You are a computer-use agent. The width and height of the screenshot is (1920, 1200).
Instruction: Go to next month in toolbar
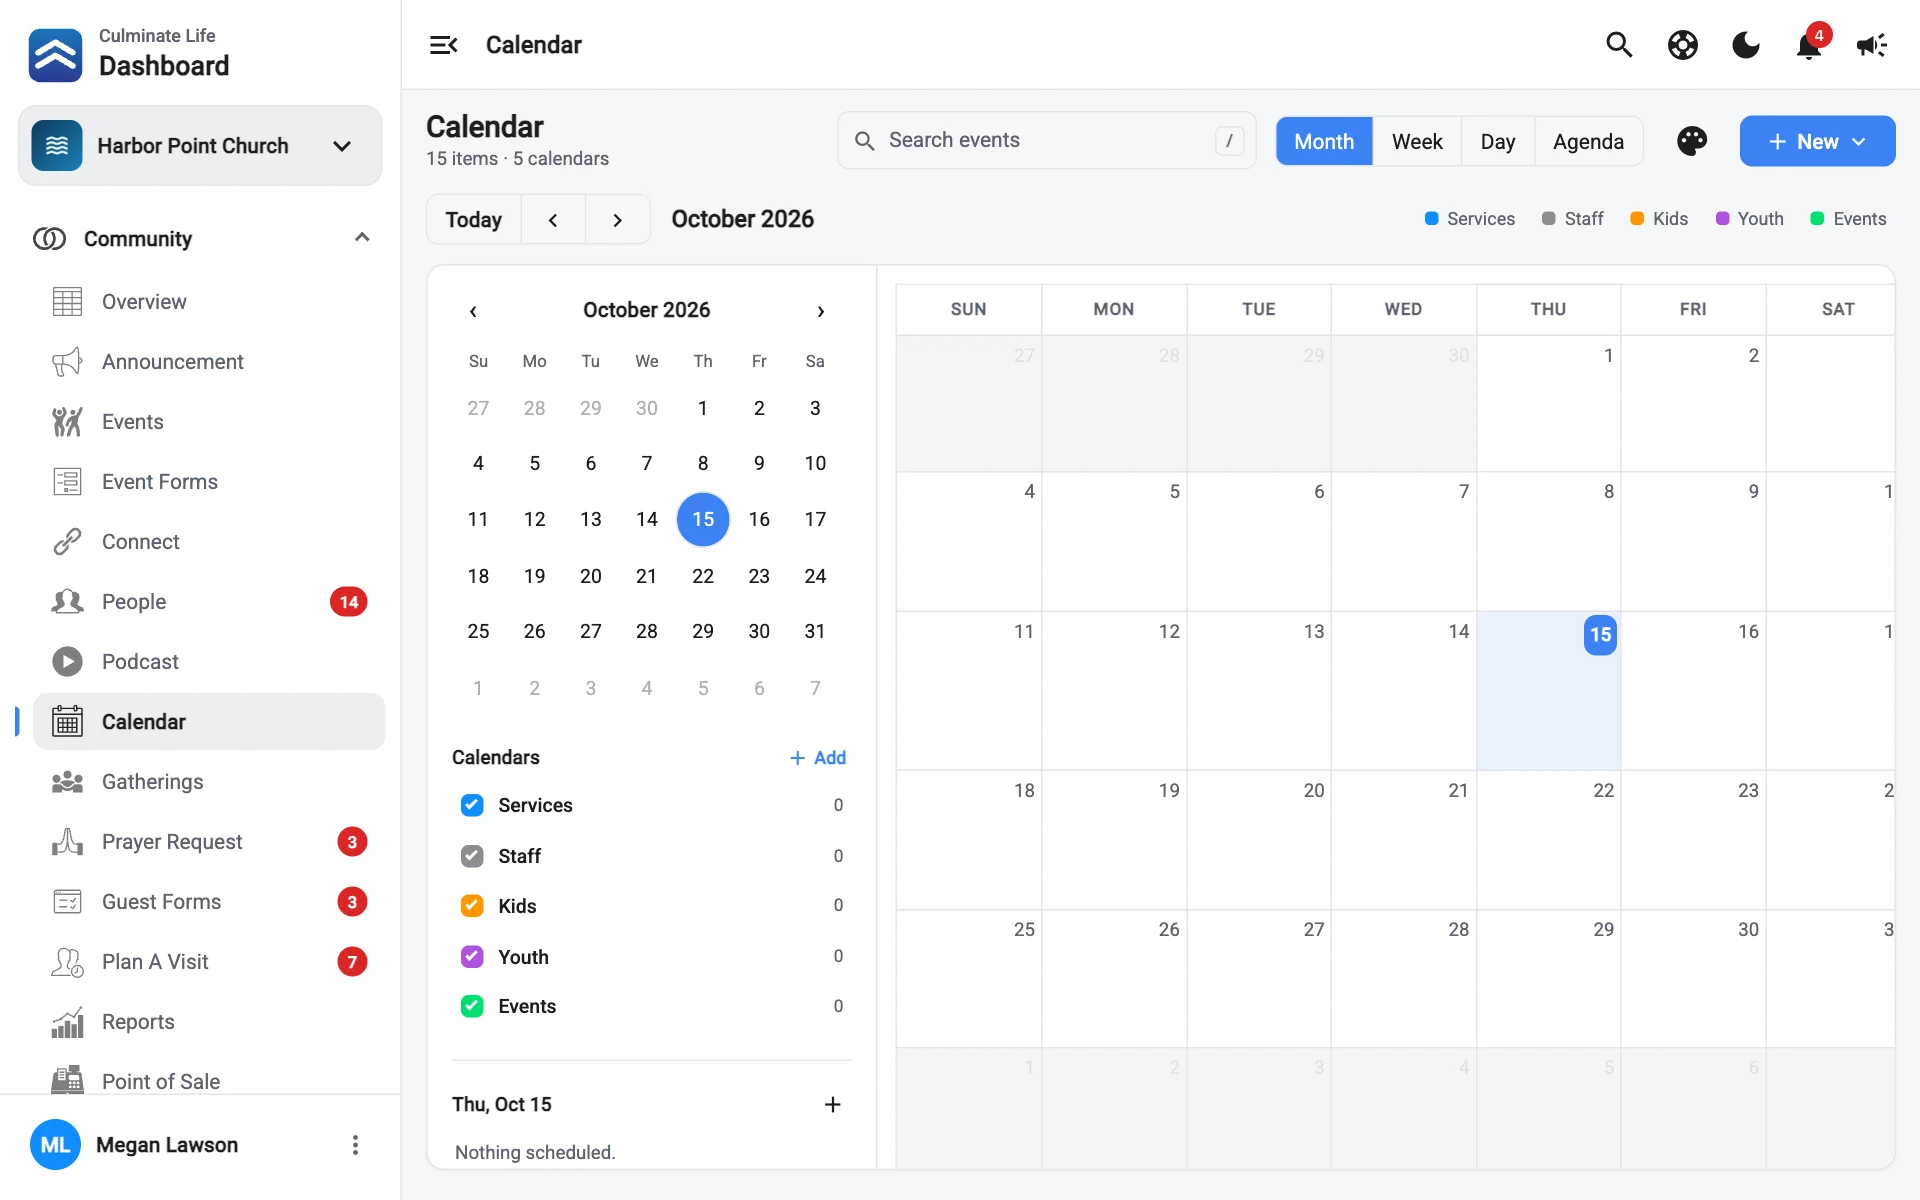click(x=618, y=220)
